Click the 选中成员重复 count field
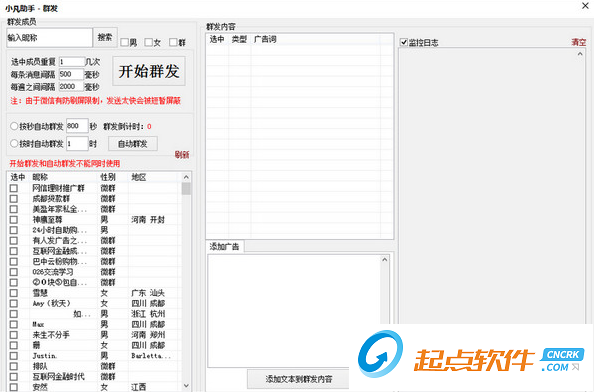The image size is (594, 392). tap(71, 61)
